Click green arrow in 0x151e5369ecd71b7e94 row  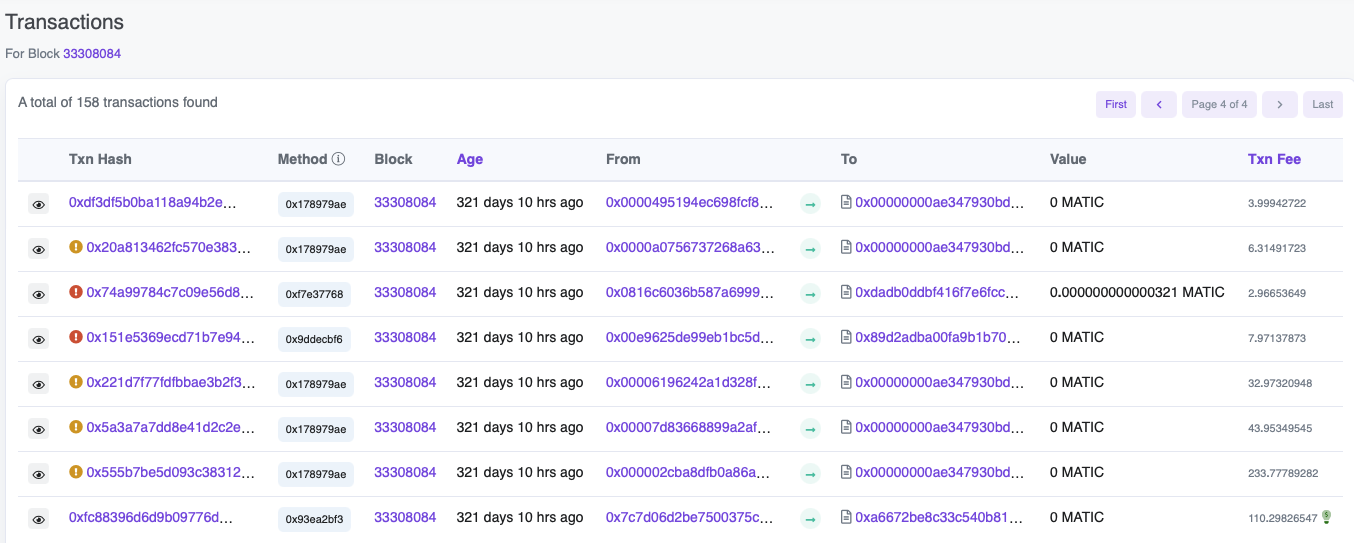pyautogui.click(x=810, y=339)
